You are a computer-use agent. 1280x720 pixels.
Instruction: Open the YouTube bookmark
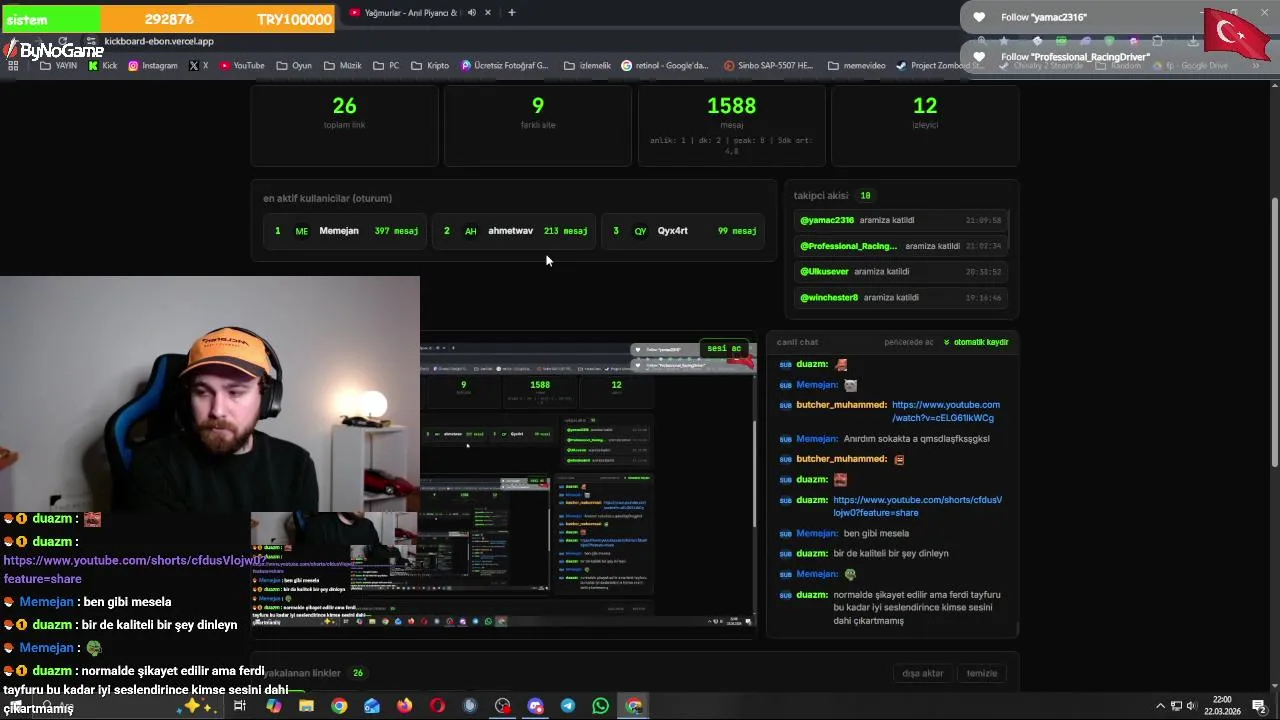pos(242,66)
